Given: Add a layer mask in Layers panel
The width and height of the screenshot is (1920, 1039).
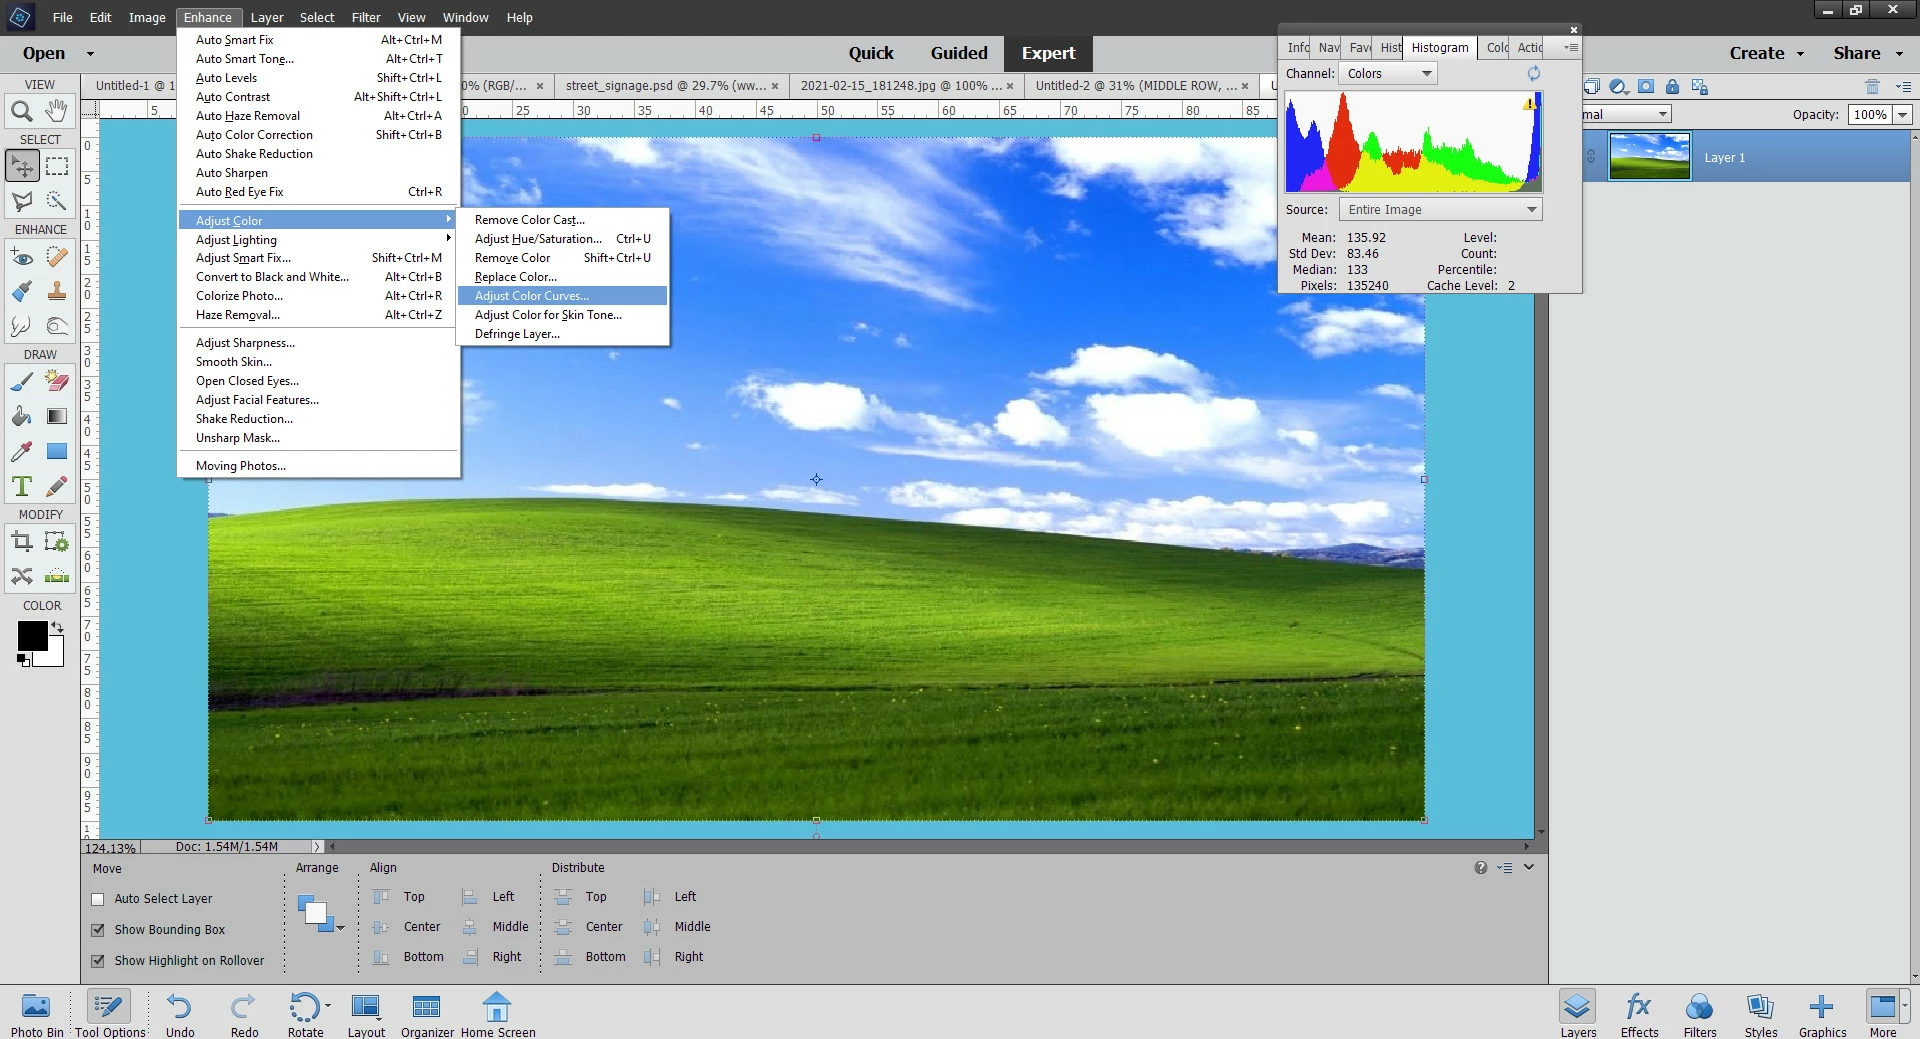Looking at the screenshot, I should [1646, 87].
